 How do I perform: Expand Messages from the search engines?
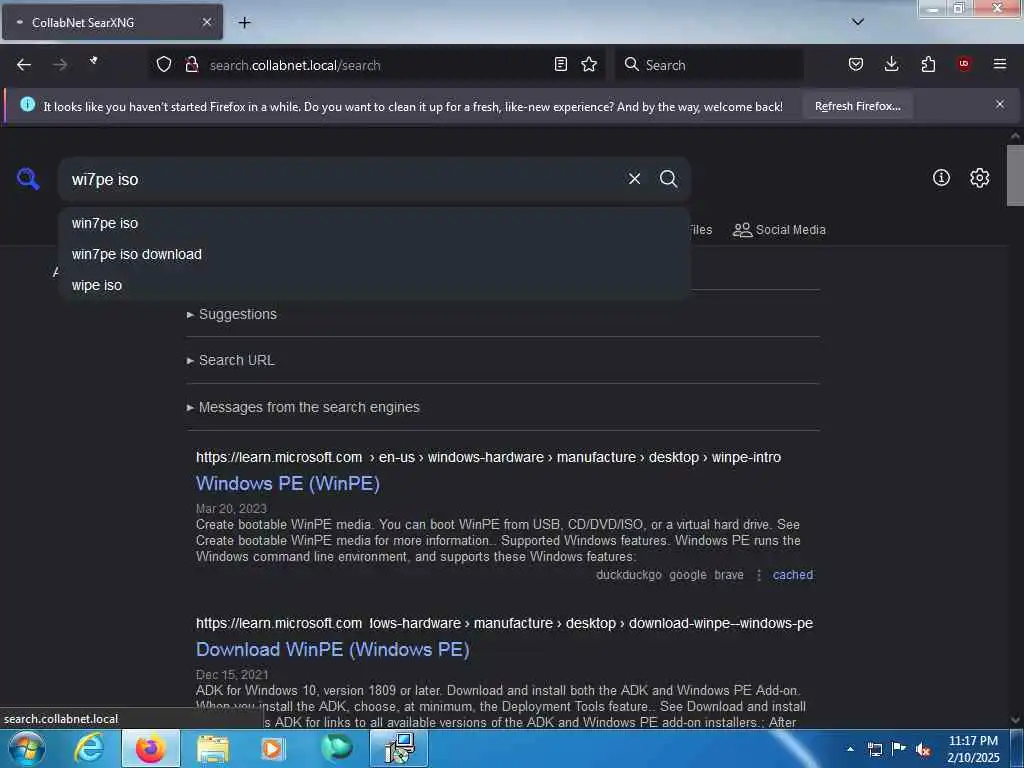(x=303, y=408)
